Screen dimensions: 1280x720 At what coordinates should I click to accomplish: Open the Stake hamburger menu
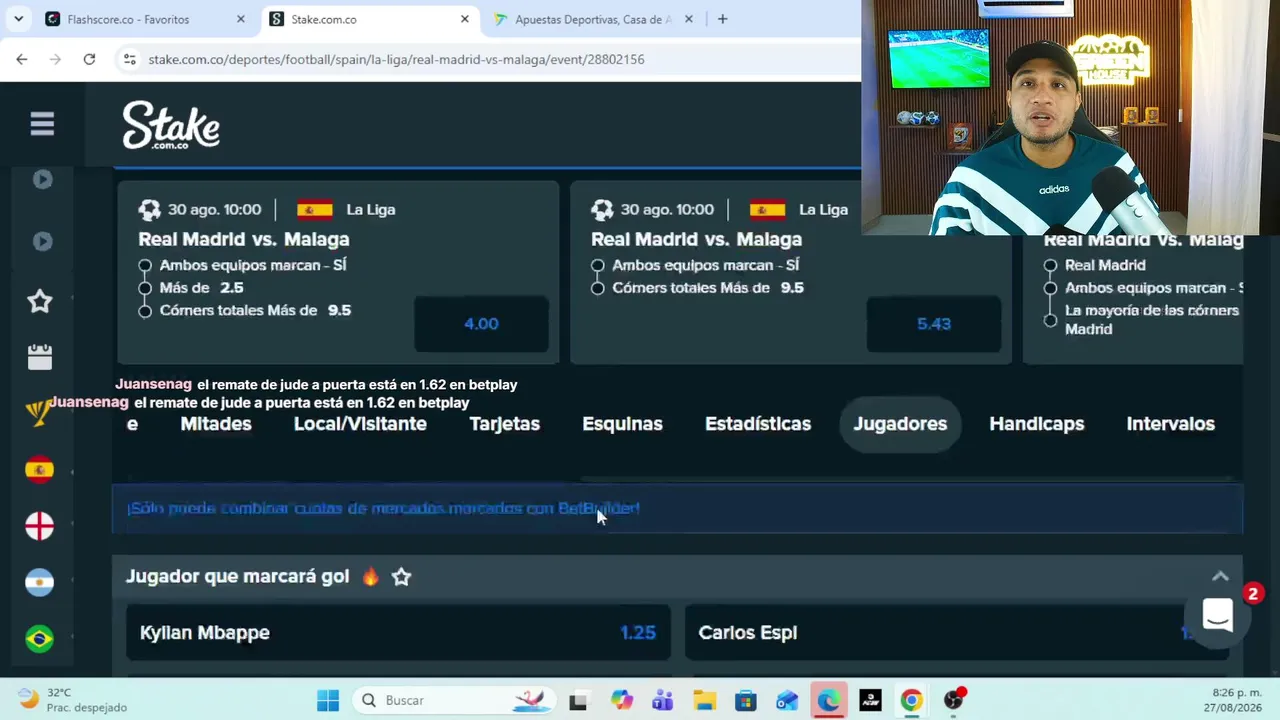click(x=42, y=124)
